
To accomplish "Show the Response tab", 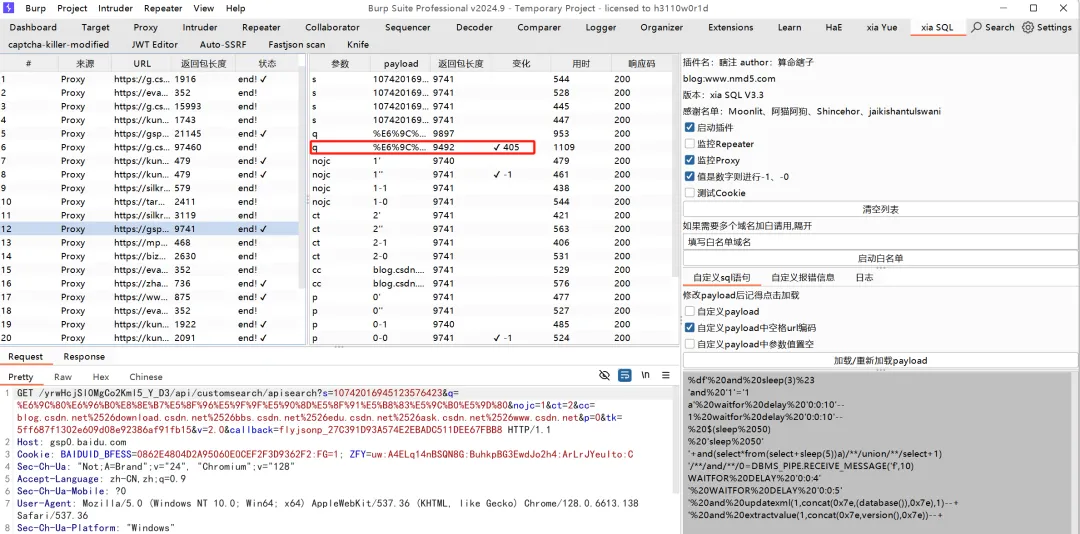I will tap(84, 356).
